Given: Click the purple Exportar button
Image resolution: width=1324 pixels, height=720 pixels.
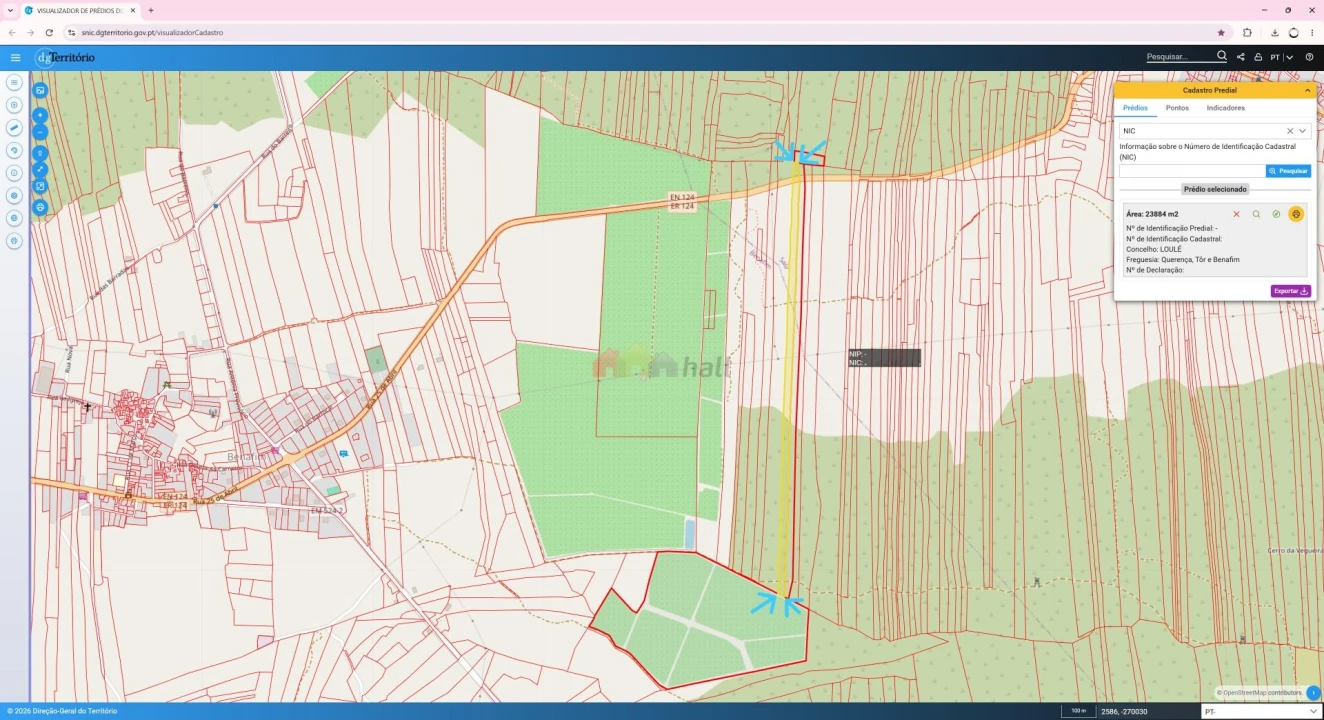Looking at the screenshot, I should tap(1291, 291).
